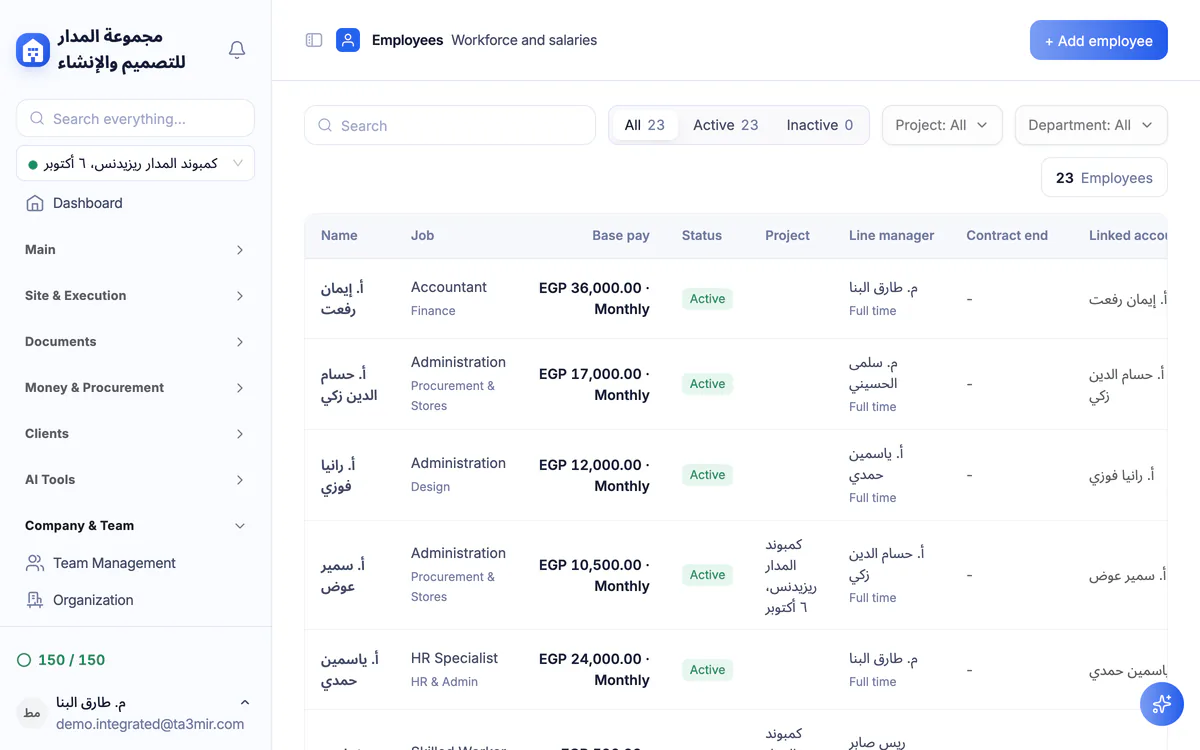Click the employee Search input
The height and width of the screenshot is (750, 1200).
point(450,126)
